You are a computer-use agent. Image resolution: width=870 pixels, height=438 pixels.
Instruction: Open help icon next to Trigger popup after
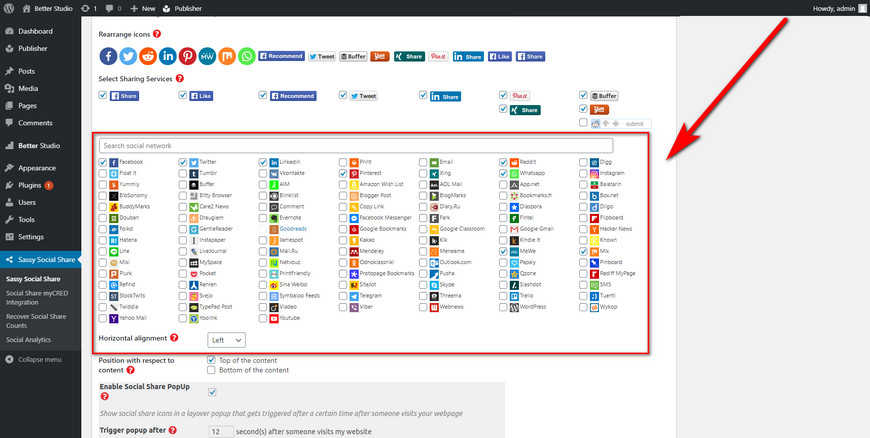[173, 430]
